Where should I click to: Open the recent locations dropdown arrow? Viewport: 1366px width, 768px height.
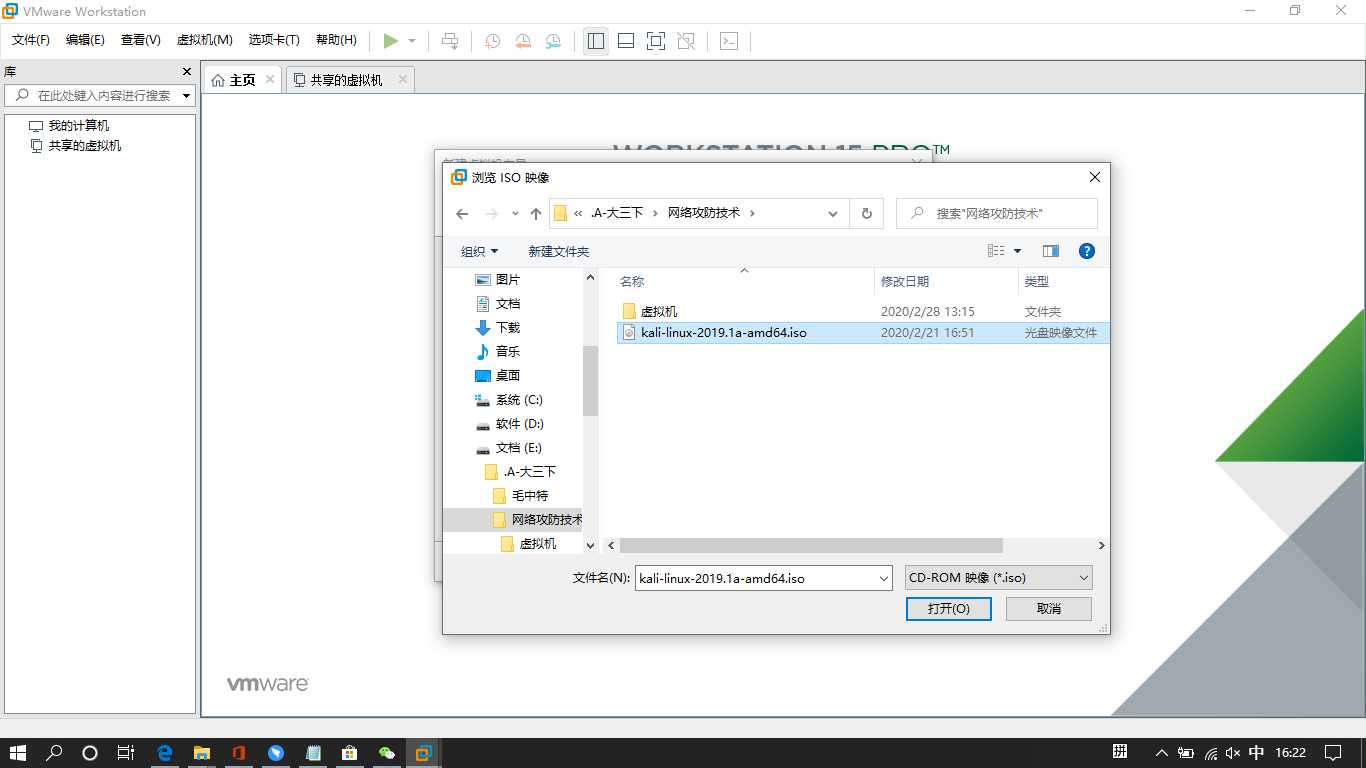[x=515, y=213]
